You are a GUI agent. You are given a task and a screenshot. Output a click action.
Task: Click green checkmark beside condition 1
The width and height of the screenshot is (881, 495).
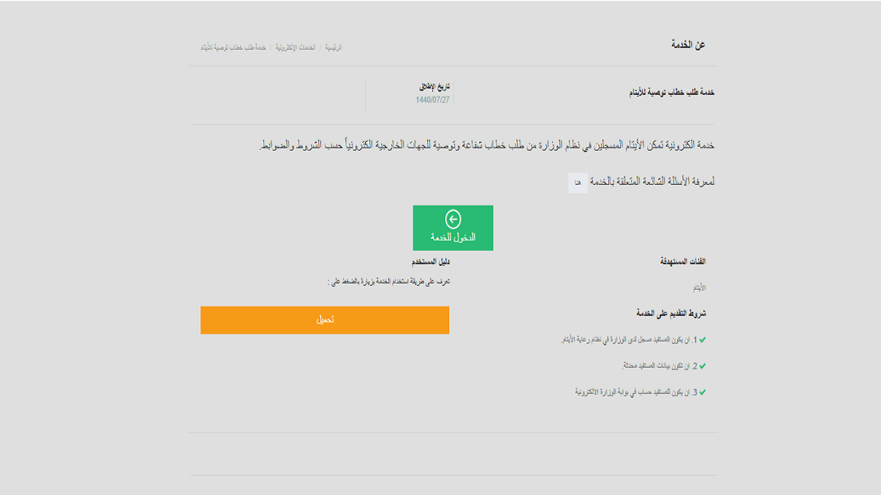[x=702, y=340]
